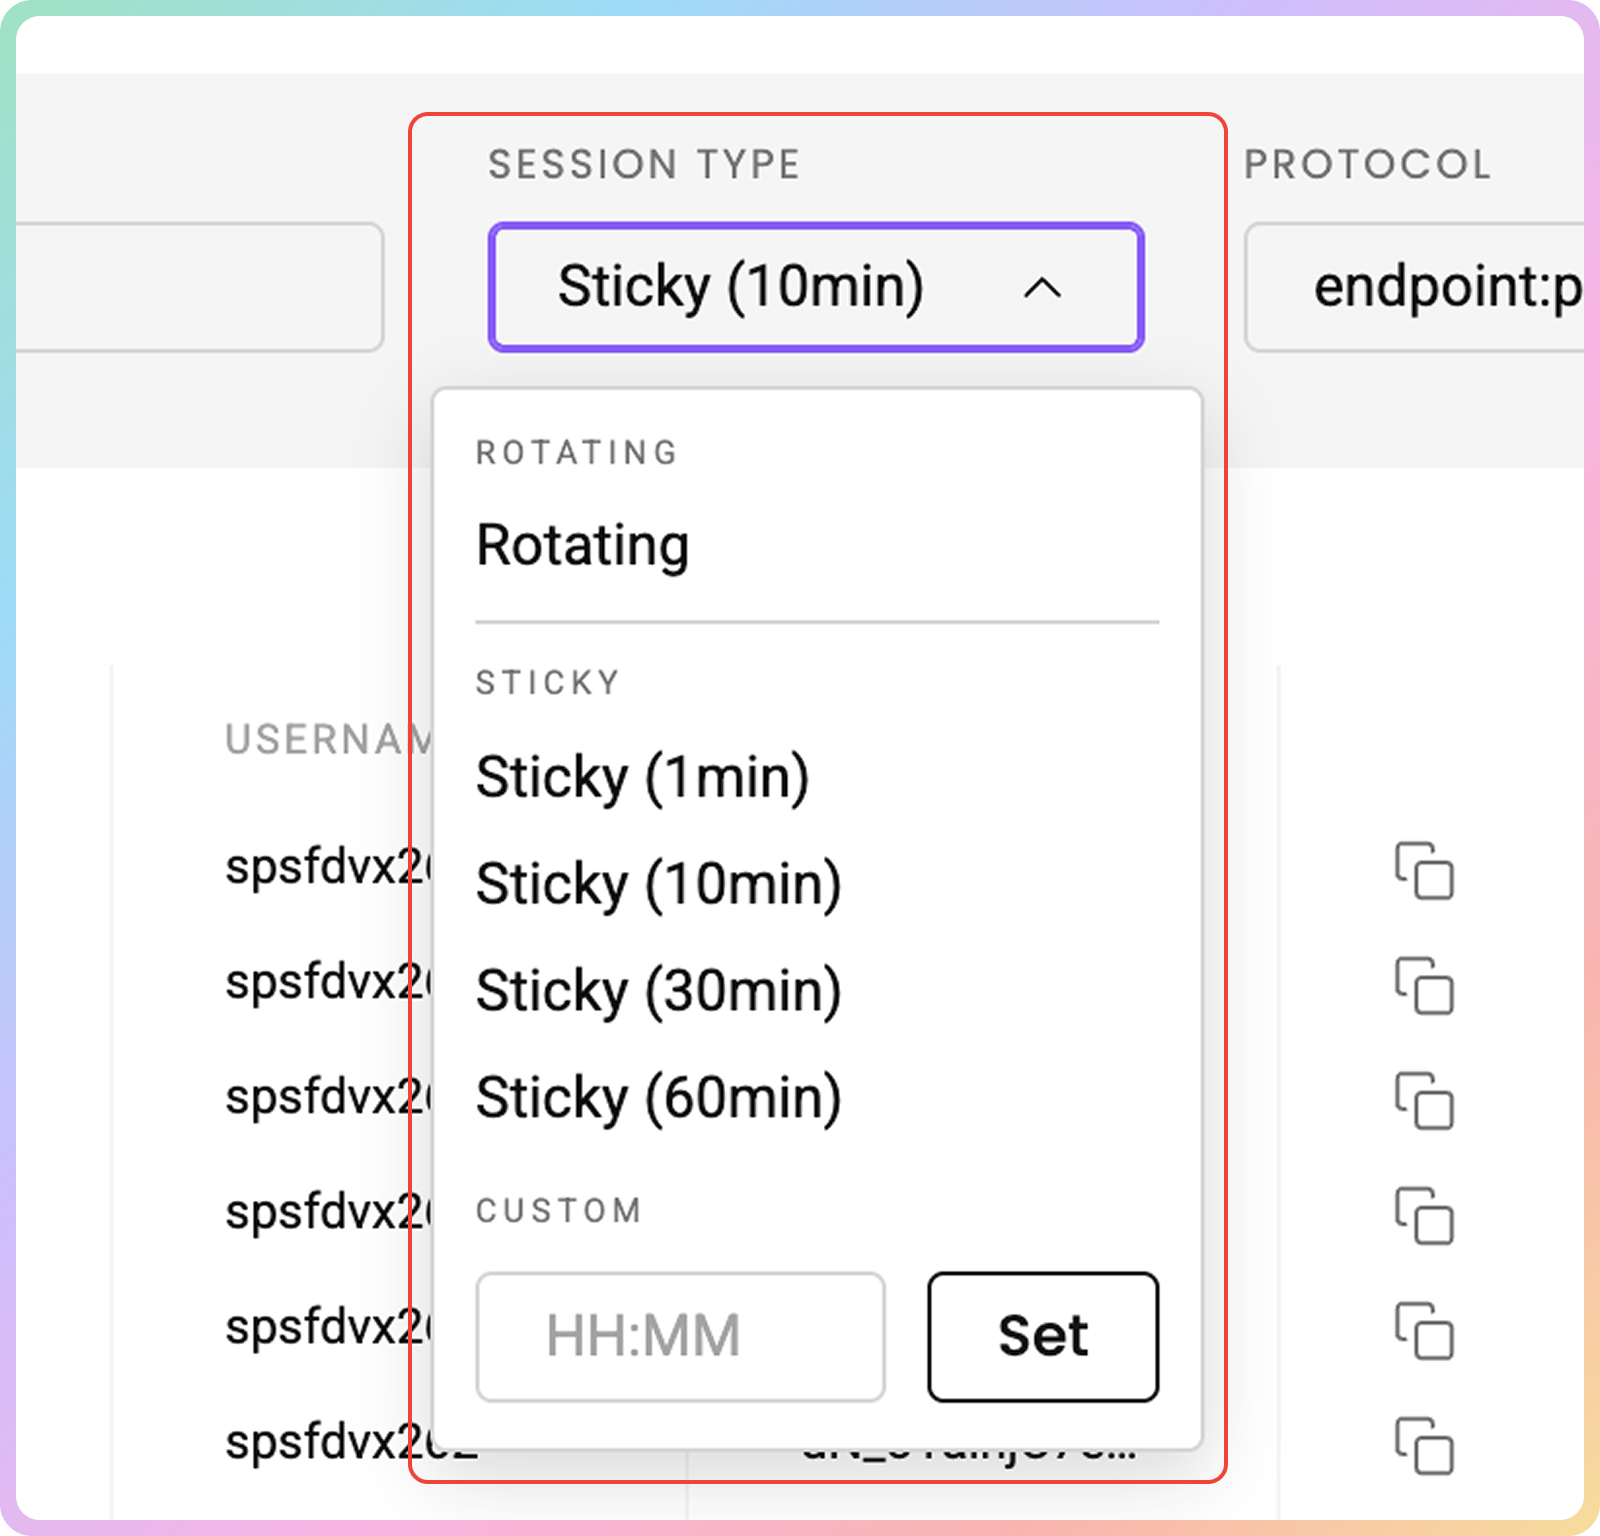Click the Set custom duration button
Viewport: 1600px width, 1536px height.
click(1043, 1337)
